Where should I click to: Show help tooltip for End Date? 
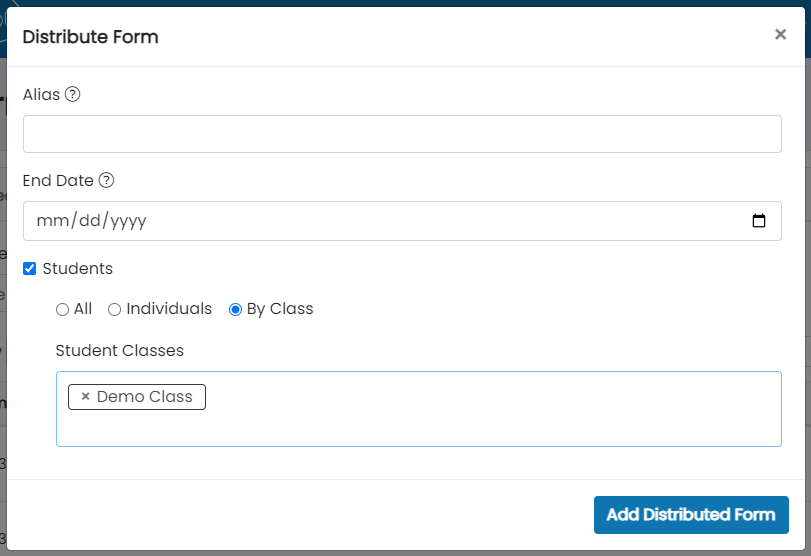click(x=106, y=181)
